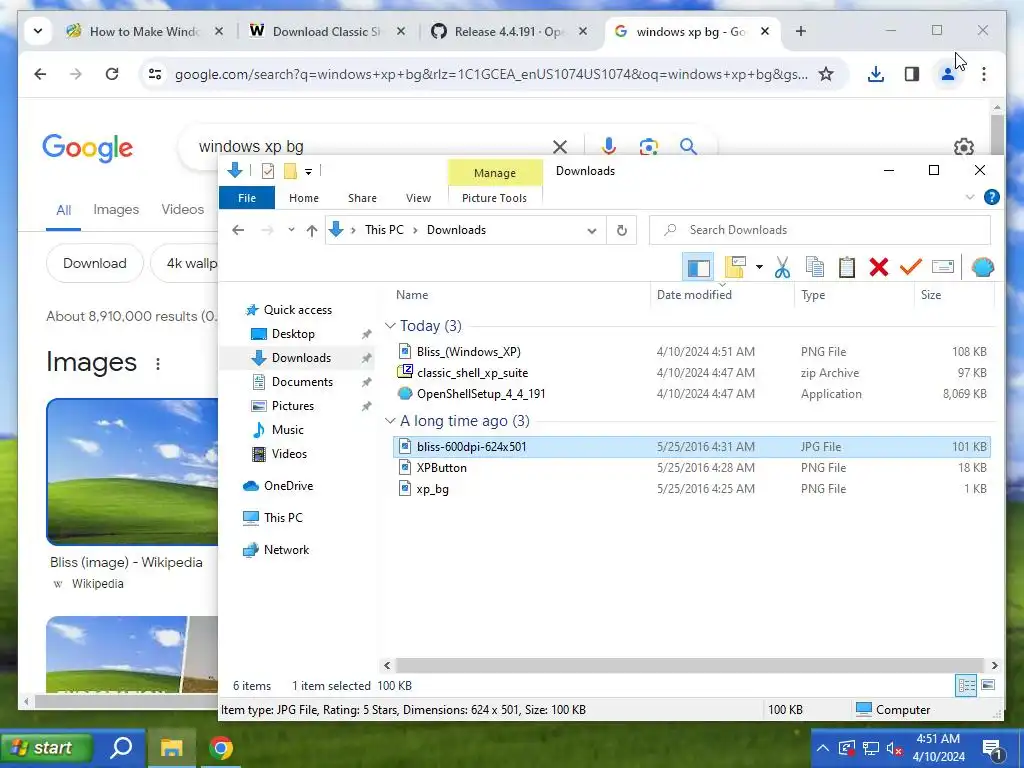Click Chrome bookmark star icon
The image size is (1024, 768).
point(826,74)
